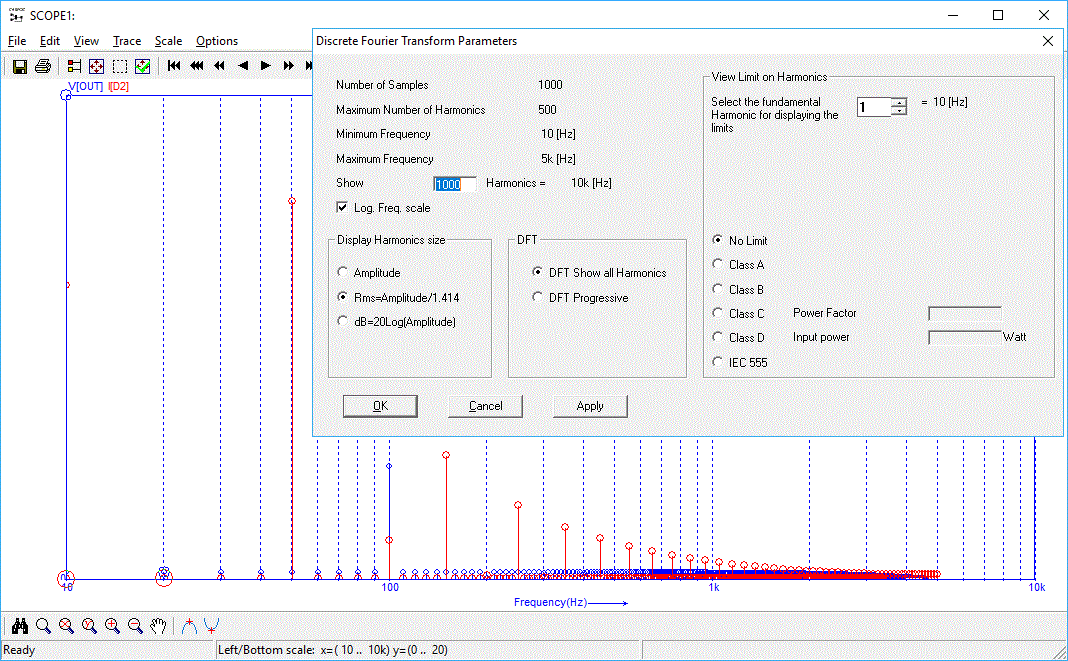Image resolution: width=1068 pixels, height=661 pixels.
Task: Select Class A harmonic limit
Action: click(x=717, y=264)
